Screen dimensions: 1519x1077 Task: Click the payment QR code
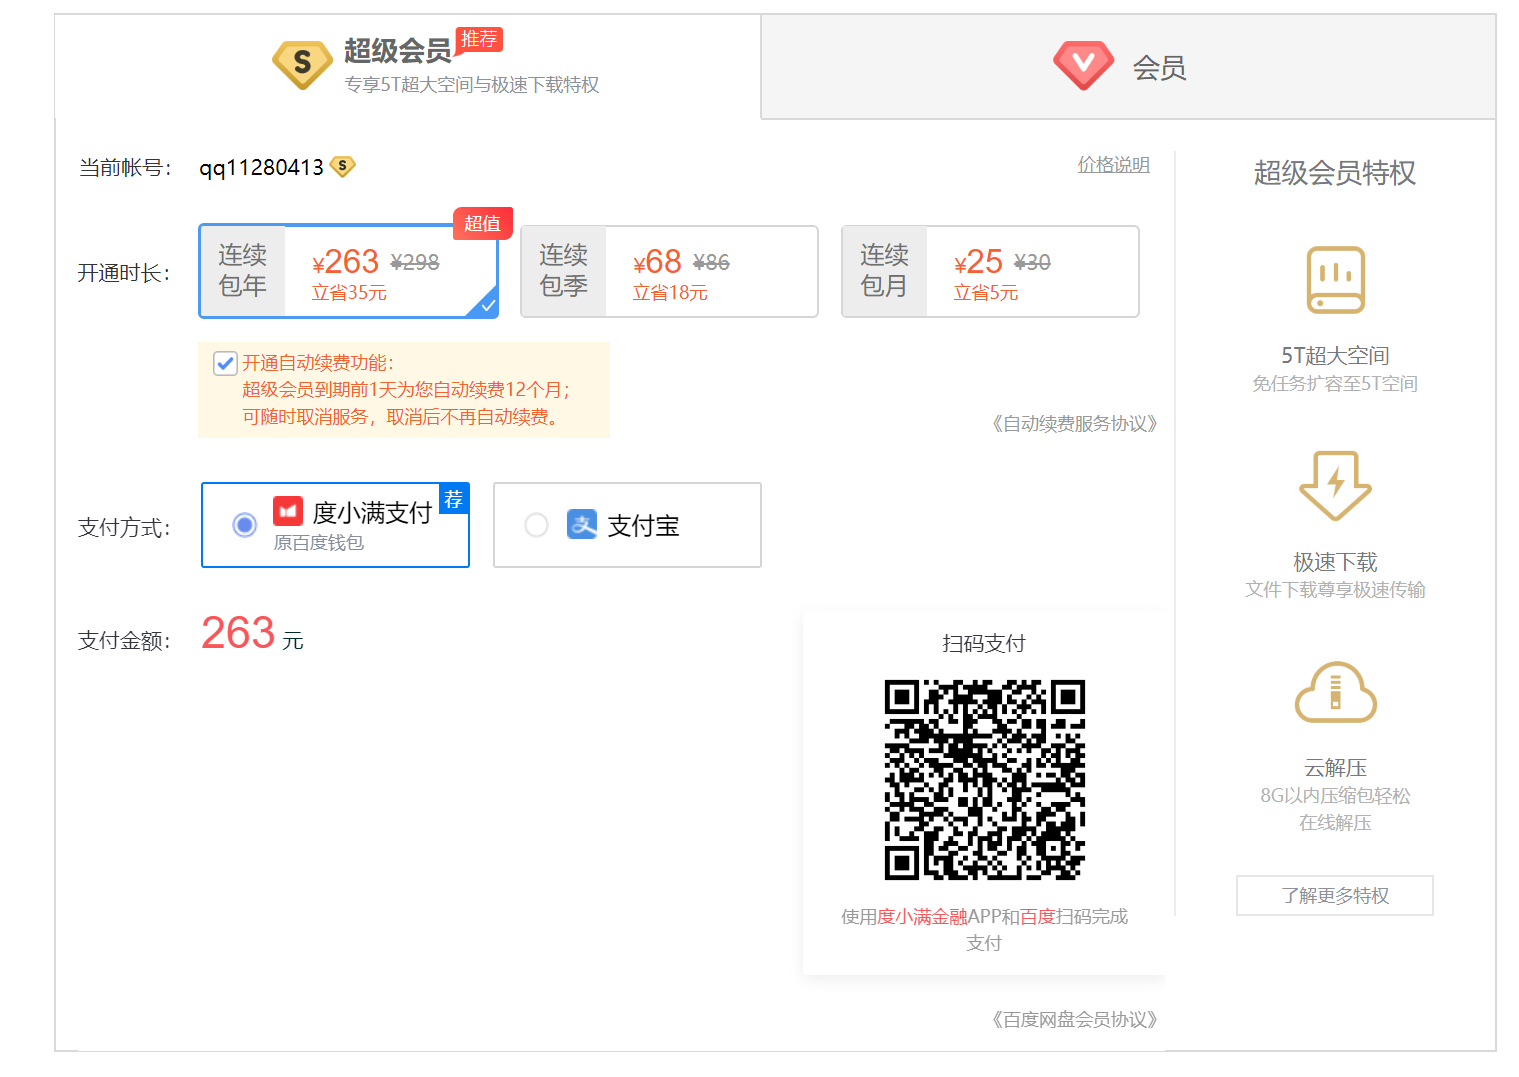(x=984, y=780)
